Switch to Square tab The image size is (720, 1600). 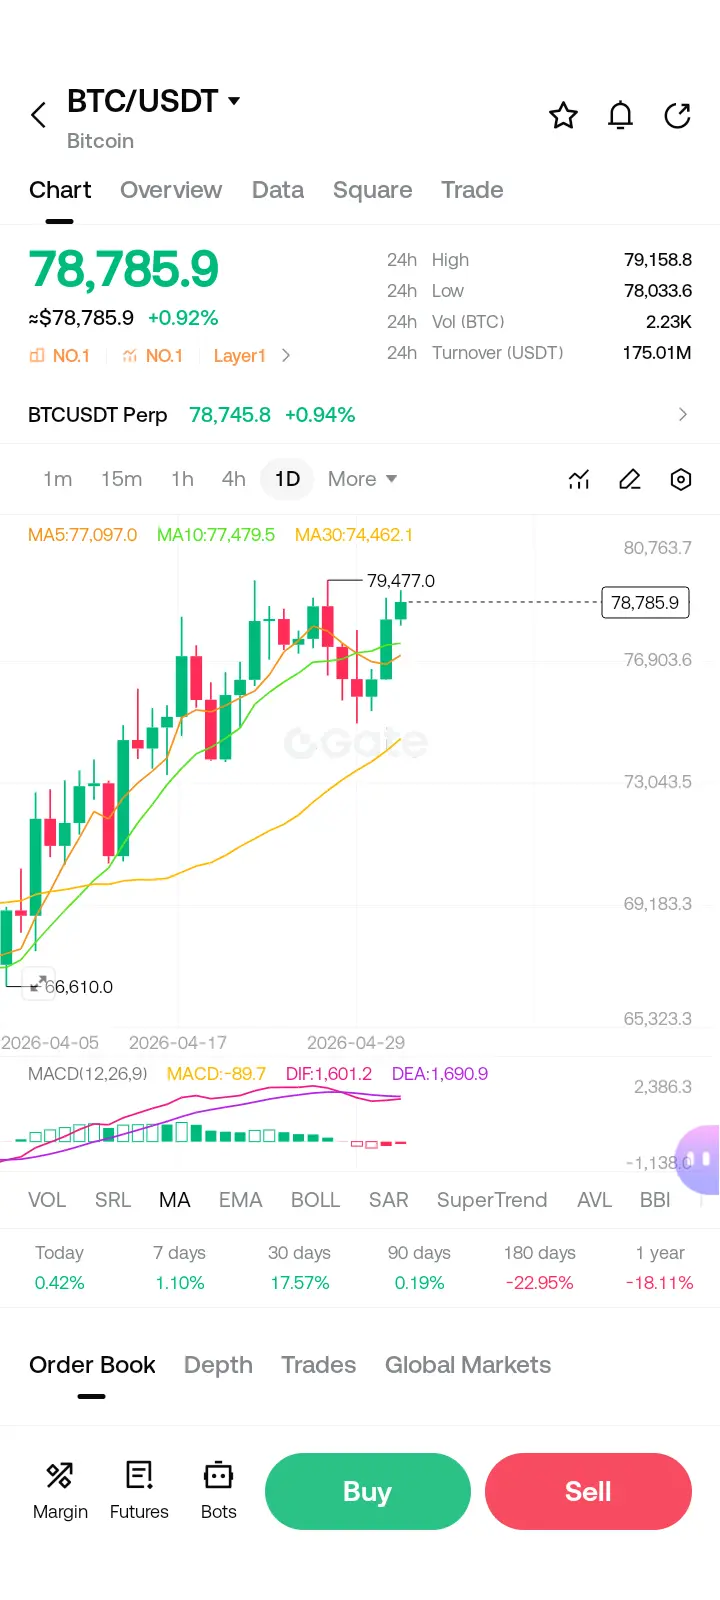tap(372, 190)
